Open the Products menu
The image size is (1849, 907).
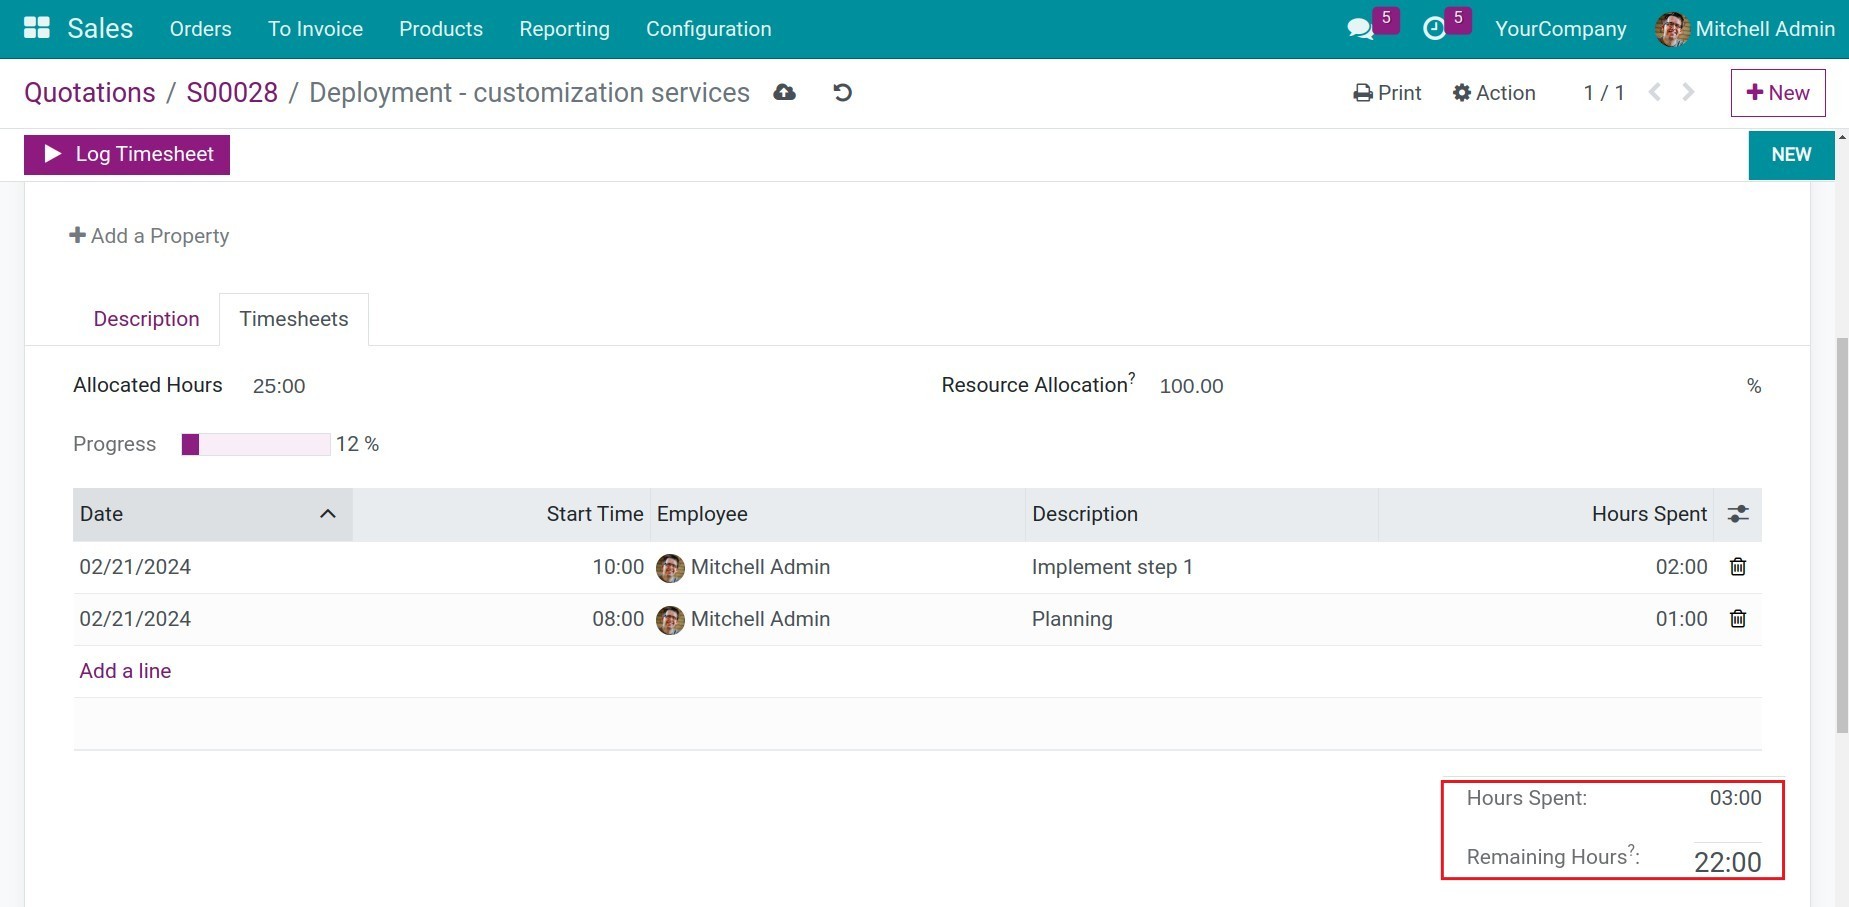pos(441,29)
